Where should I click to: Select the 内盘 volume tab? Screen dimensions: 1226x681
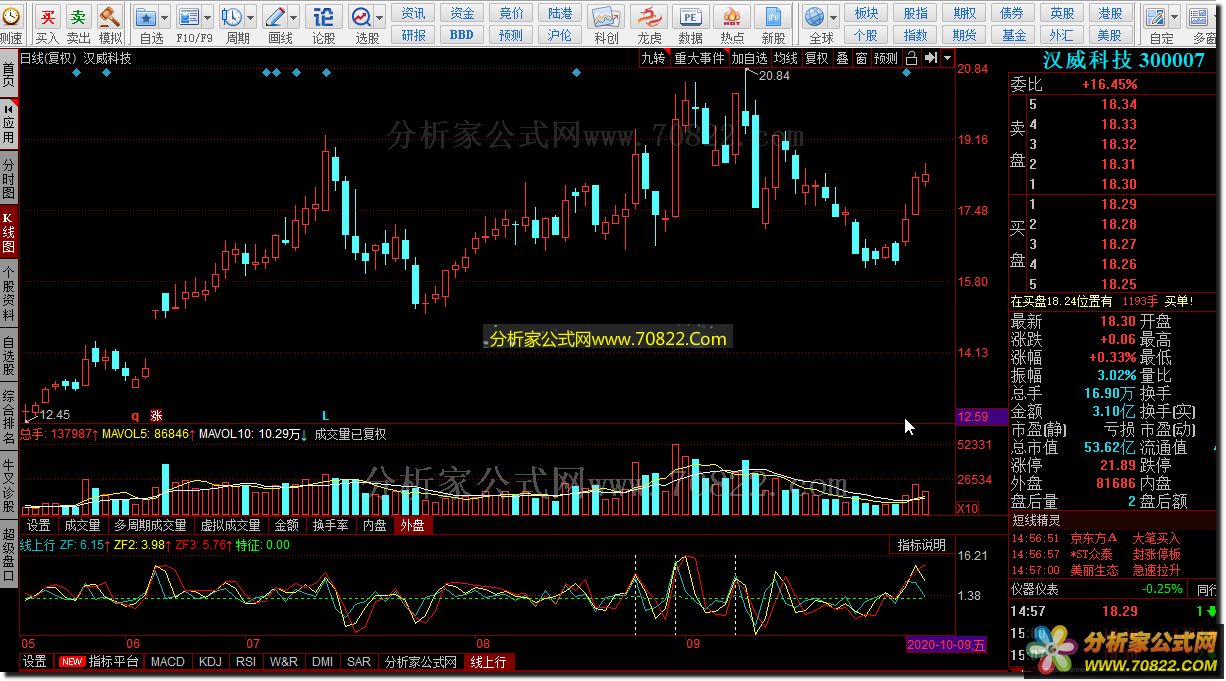click(x=375, y=525)
